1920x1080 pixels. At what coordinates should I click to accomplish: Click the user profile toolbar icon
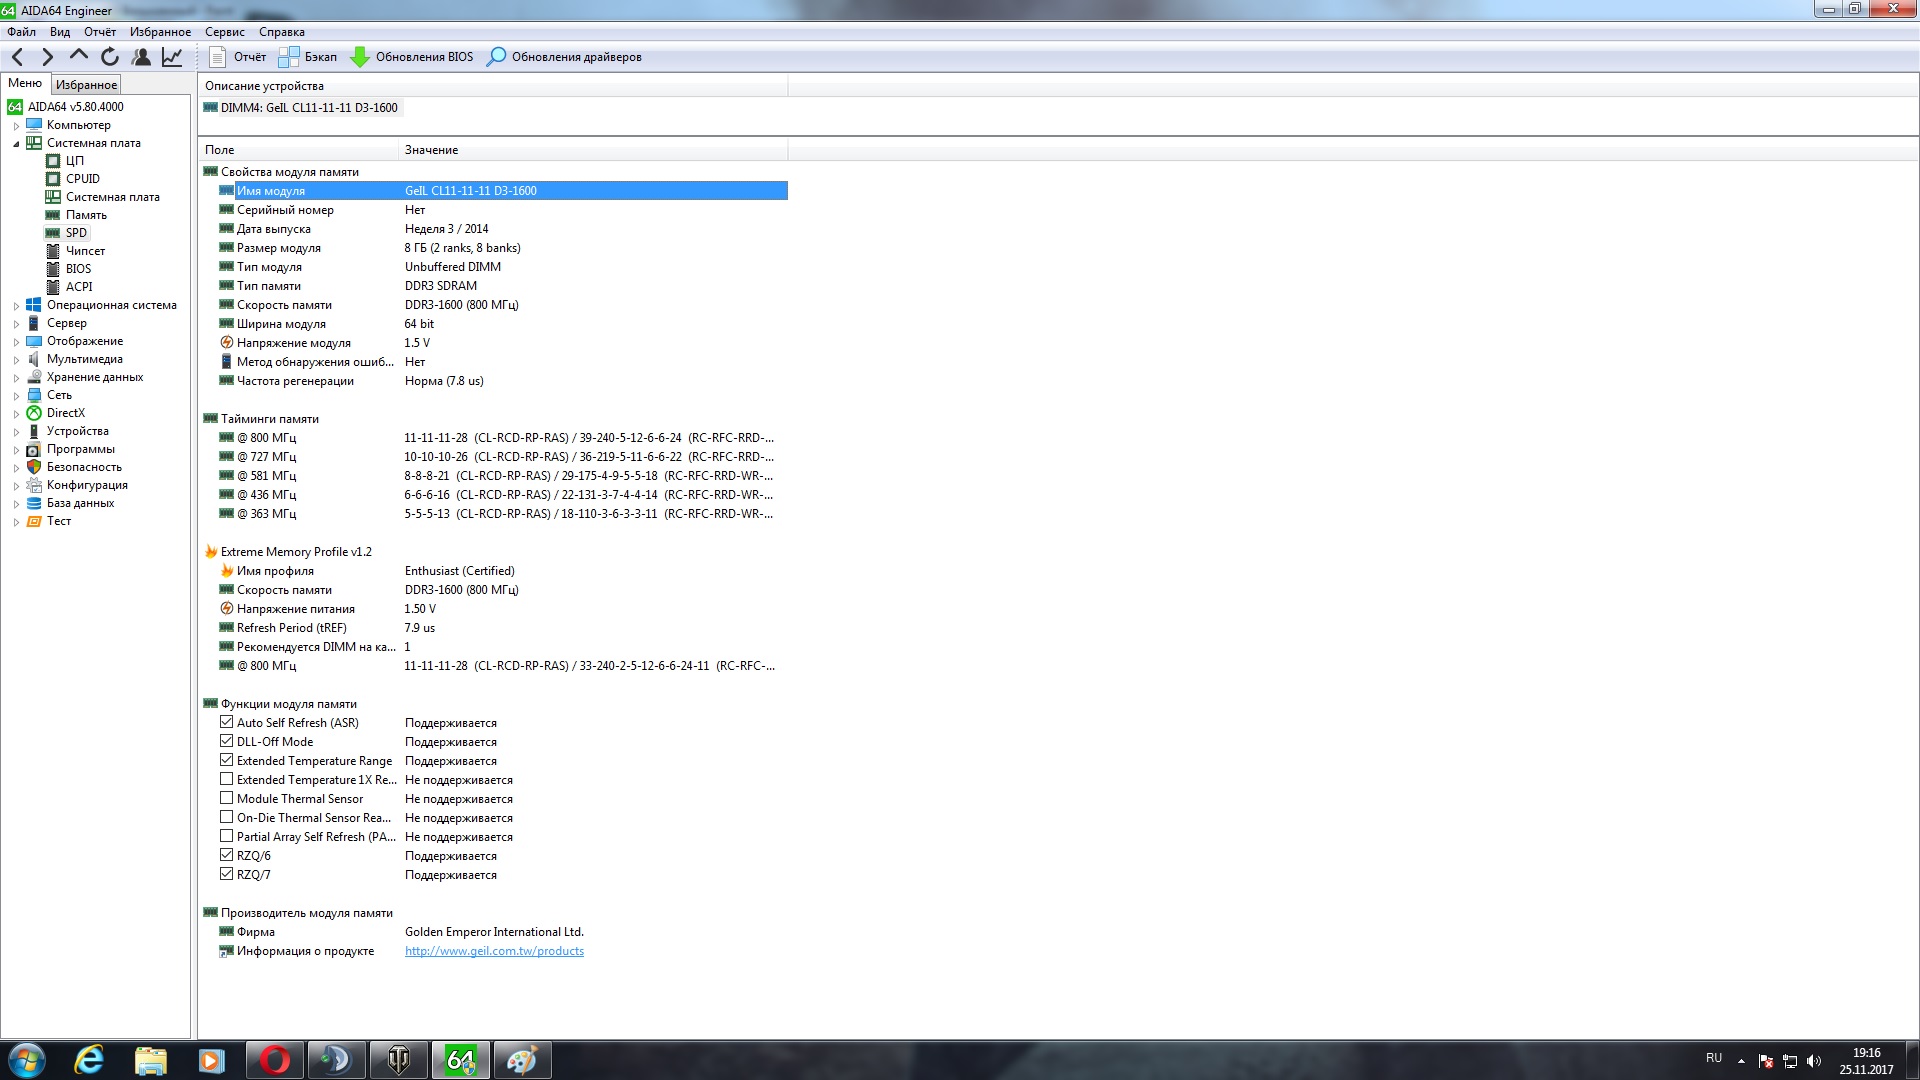(x=141, y=57)
